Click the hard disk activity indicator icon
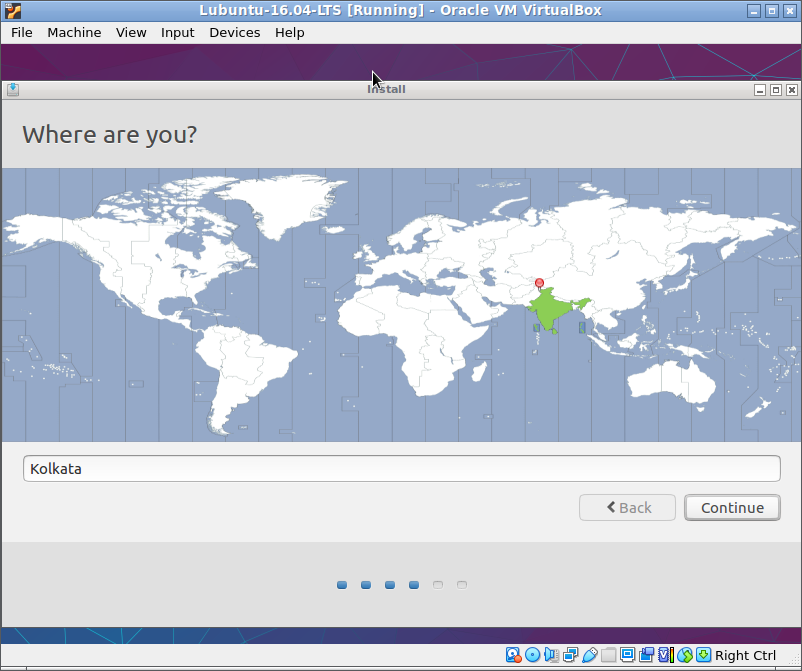802x671 pixels. pos(513,655)
